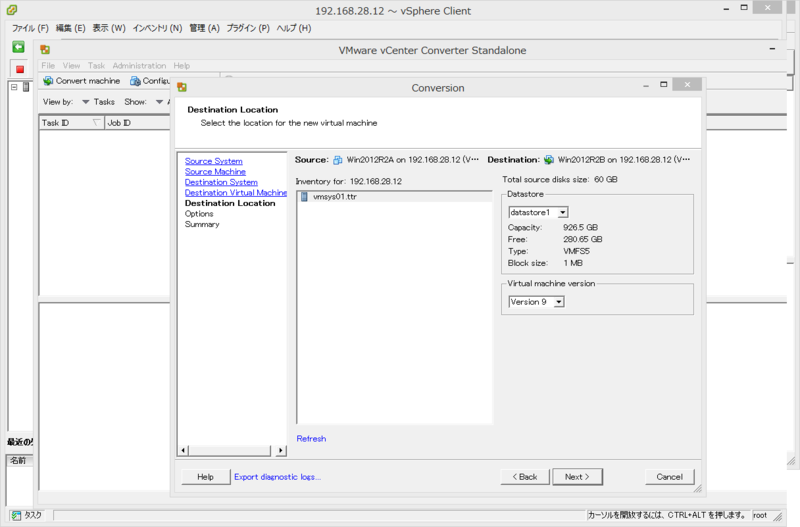Click the Convert machine toolbar icon
800x527 pixels.
(x=48, y=81)
